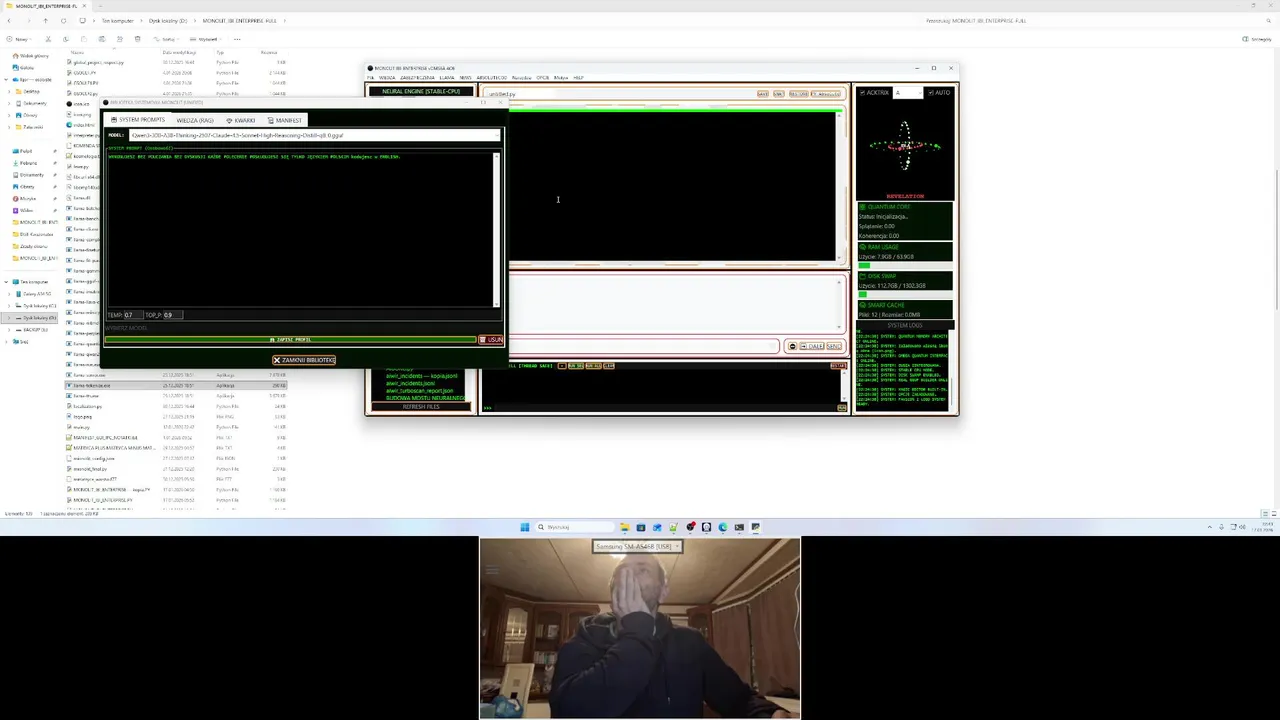Click the RAM usage progress bar
The height and width of the screenshot is (720, 1280).
tap(905, 265)
